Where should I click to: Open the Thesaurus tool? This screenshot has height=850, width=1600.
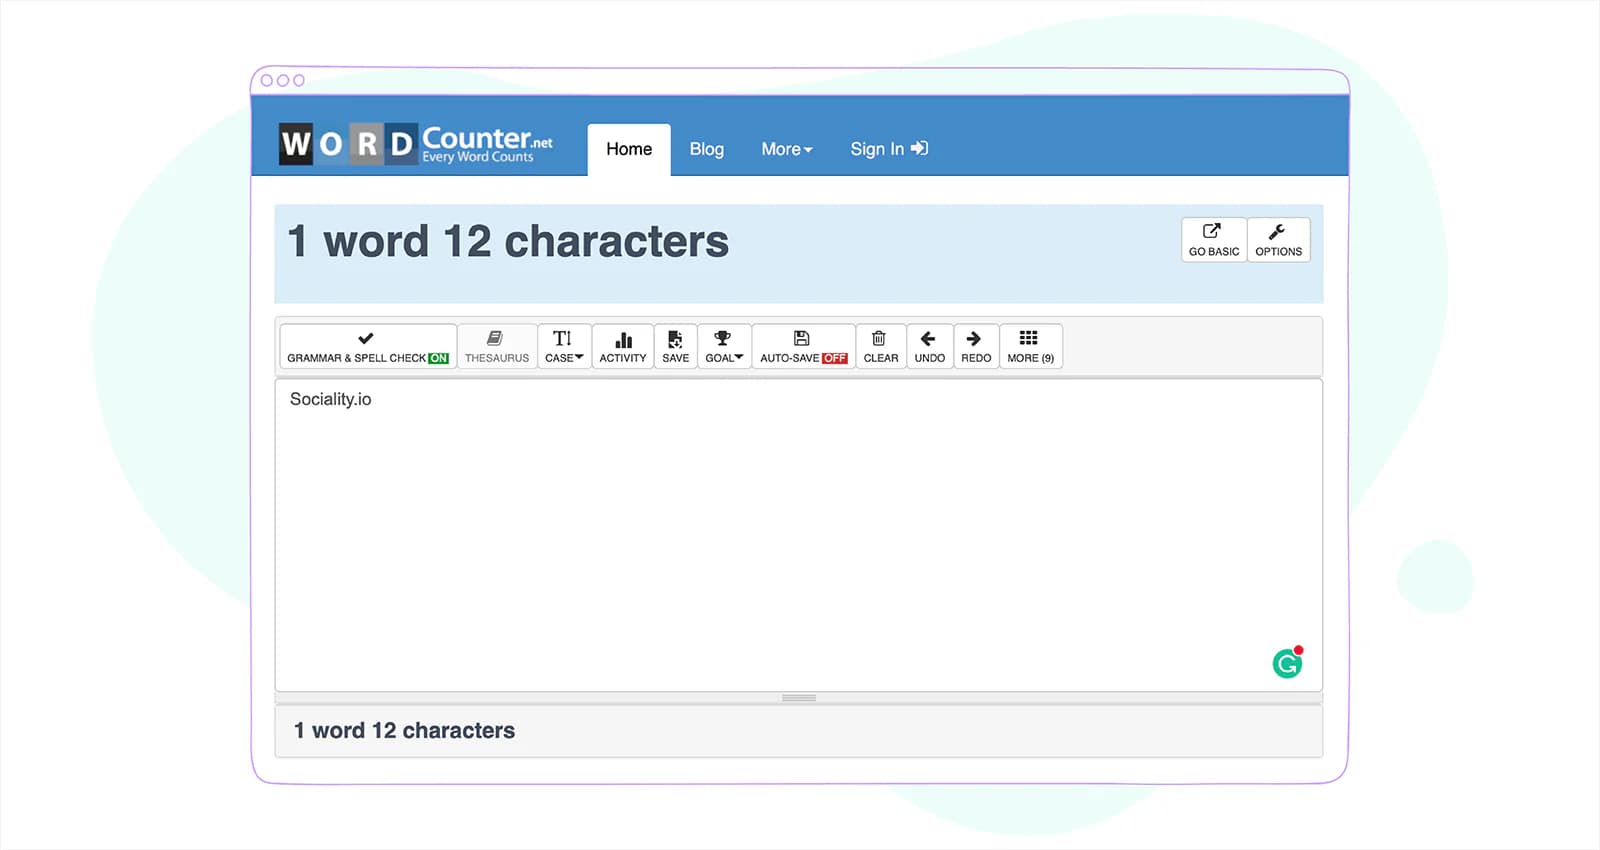coord(497,346)
